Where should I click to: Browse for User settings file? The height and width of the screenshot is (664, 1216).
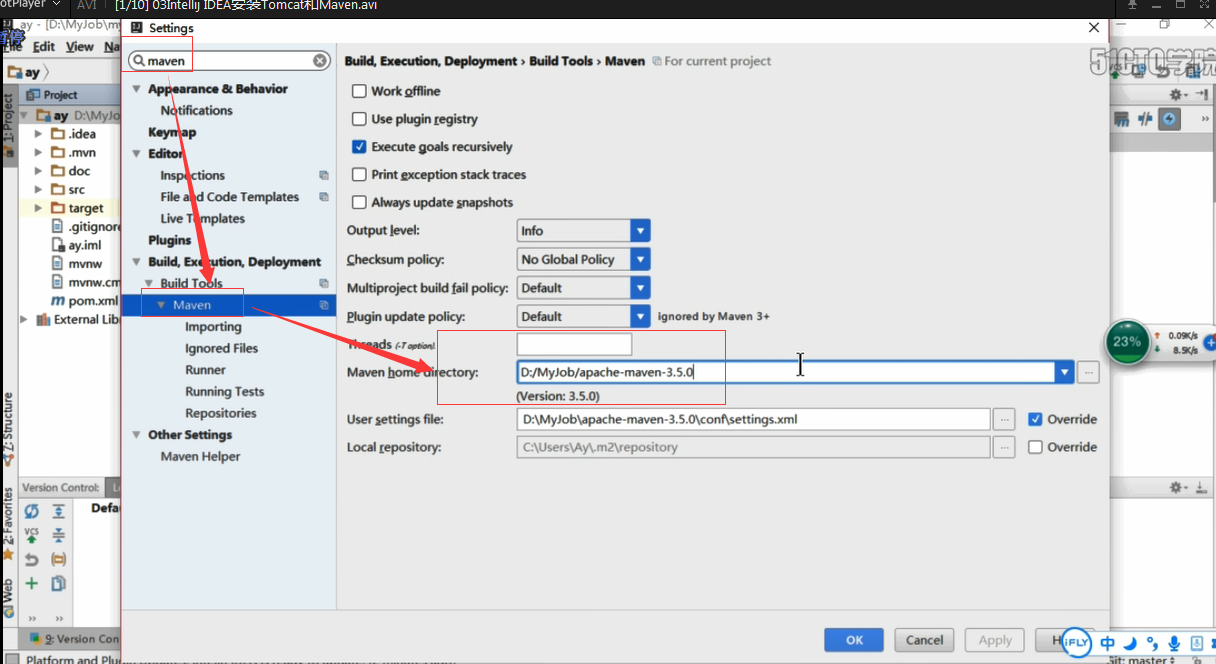pos(1005,419)
